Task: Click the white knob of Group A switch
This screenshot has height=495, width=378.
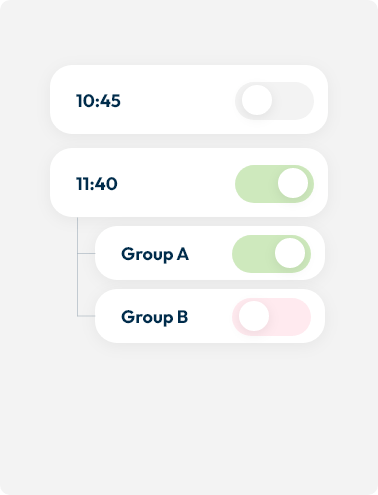Action: (290, 253)
